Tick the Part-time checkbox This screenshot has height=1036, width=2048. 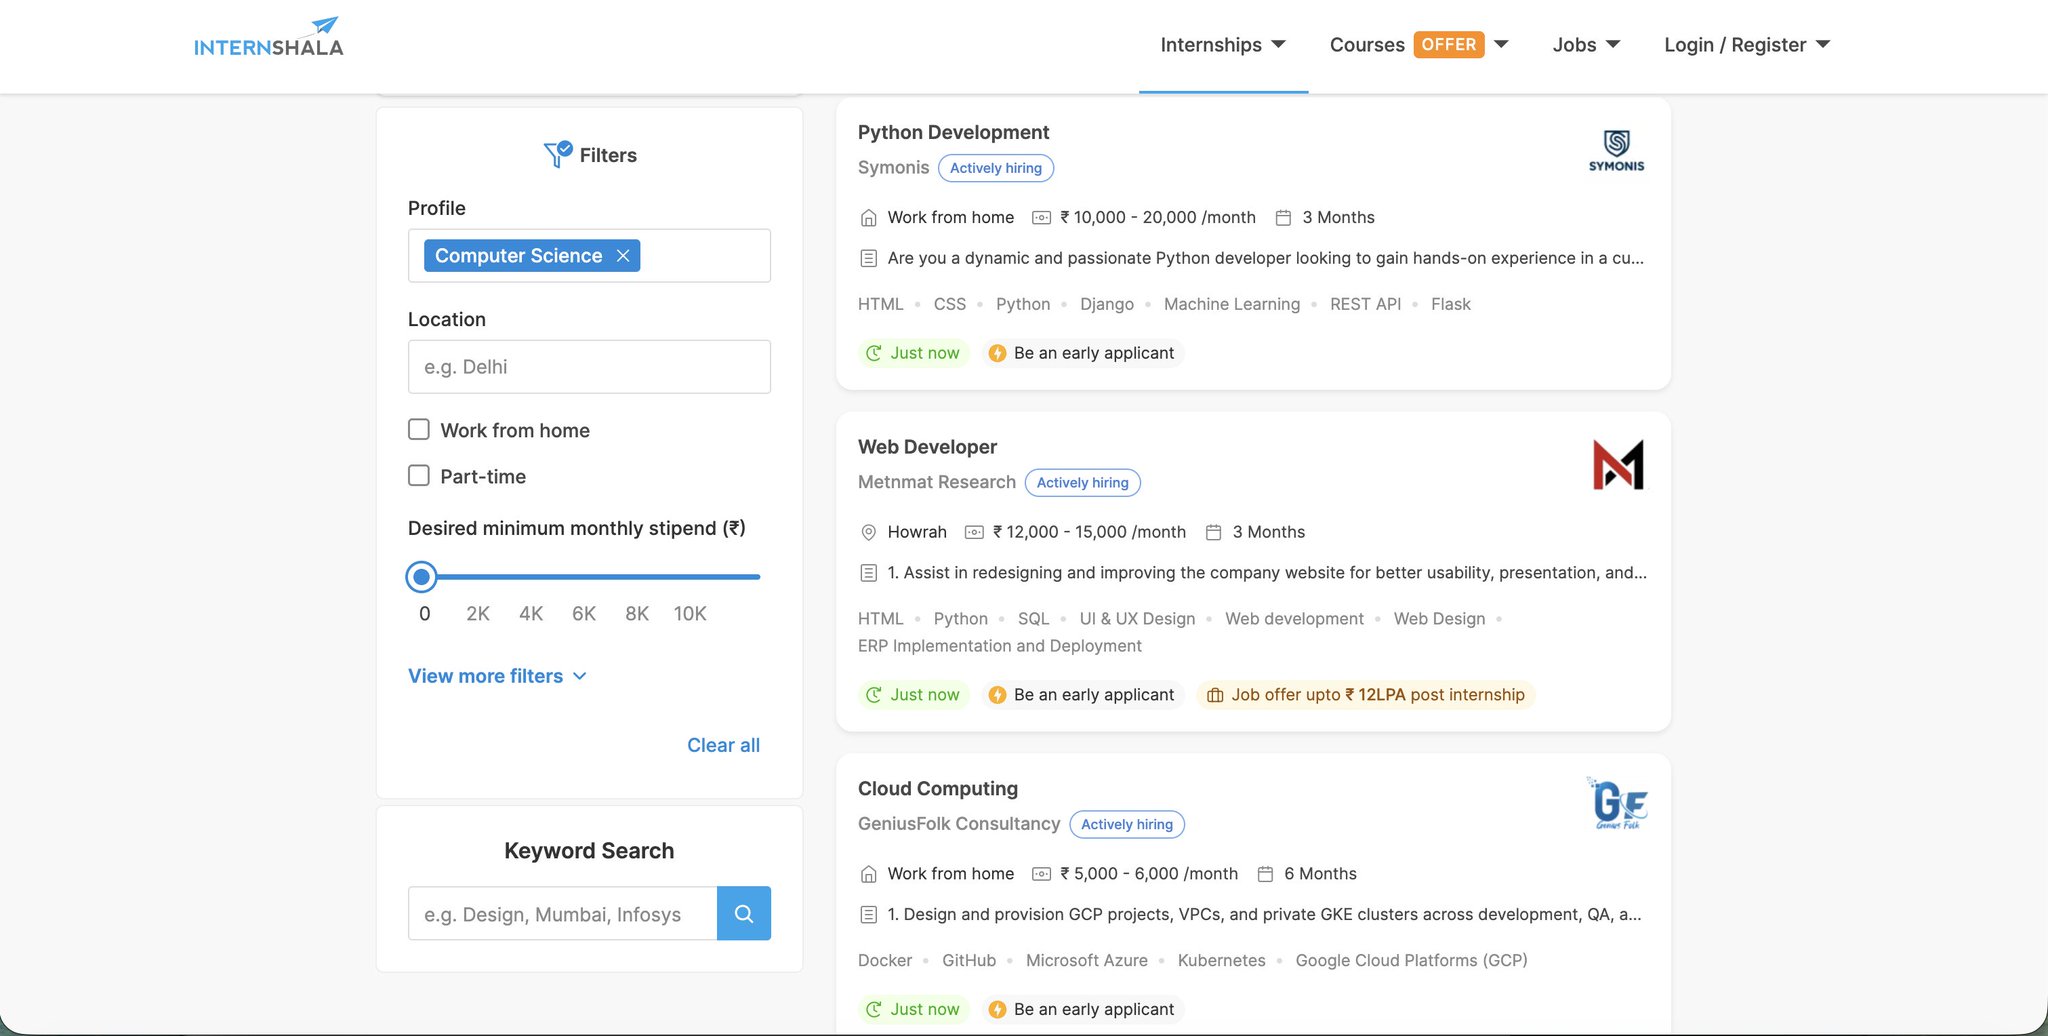click(x=419, y=476)
